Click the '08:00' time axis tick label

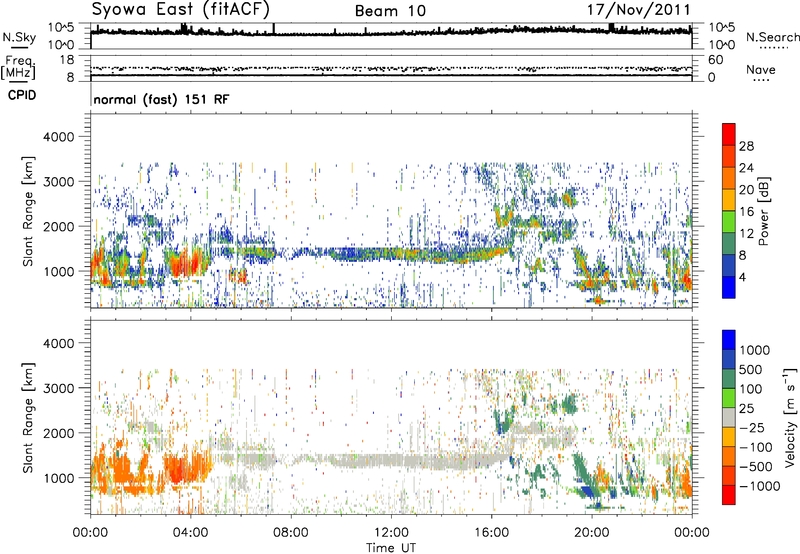[291, 533]
